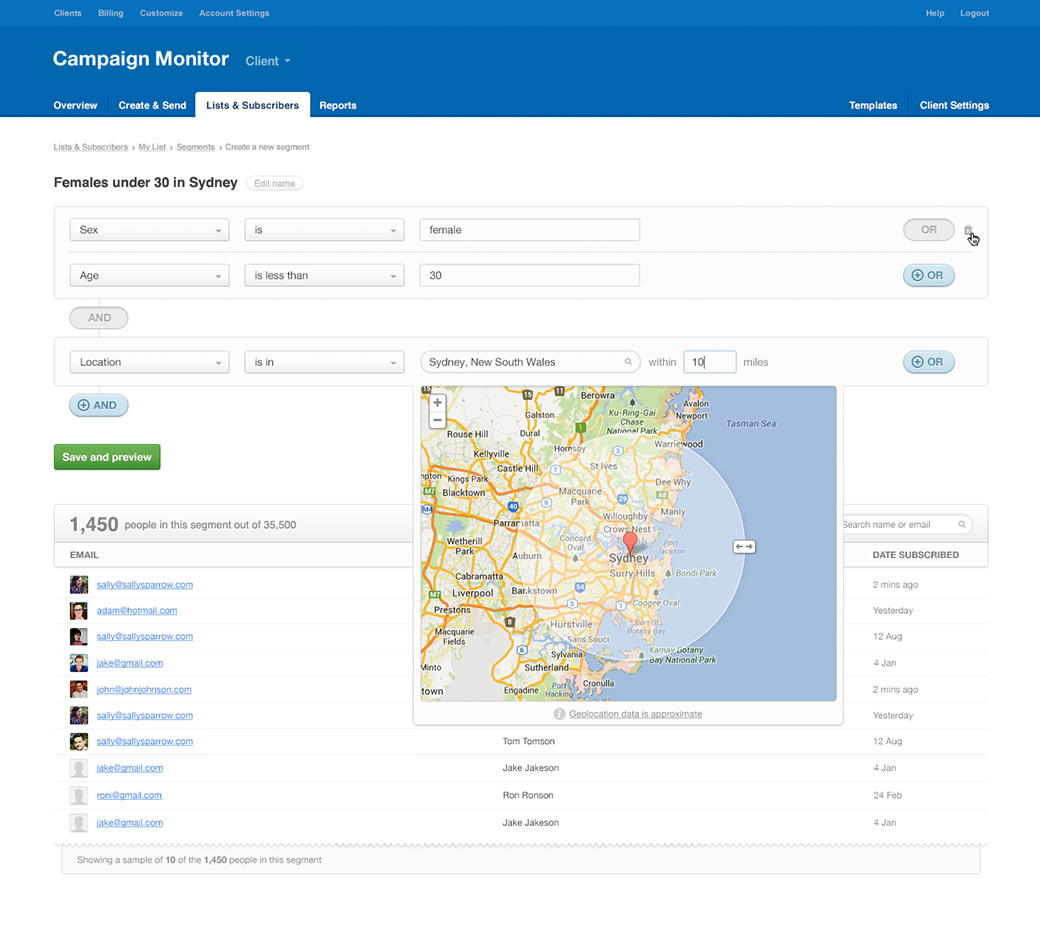The height and width of the screenshot is (926, 1040).
Task: Click the subscriber search magnifier icon
Action: click(x=962, y=525)
